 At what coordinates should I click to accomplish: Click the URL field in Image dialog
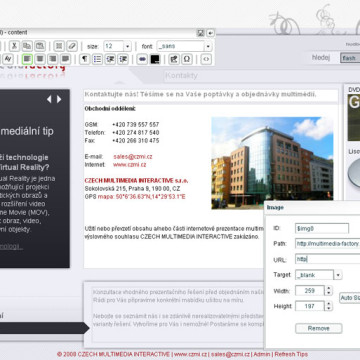pyautogui.click(x=327, y=259)
